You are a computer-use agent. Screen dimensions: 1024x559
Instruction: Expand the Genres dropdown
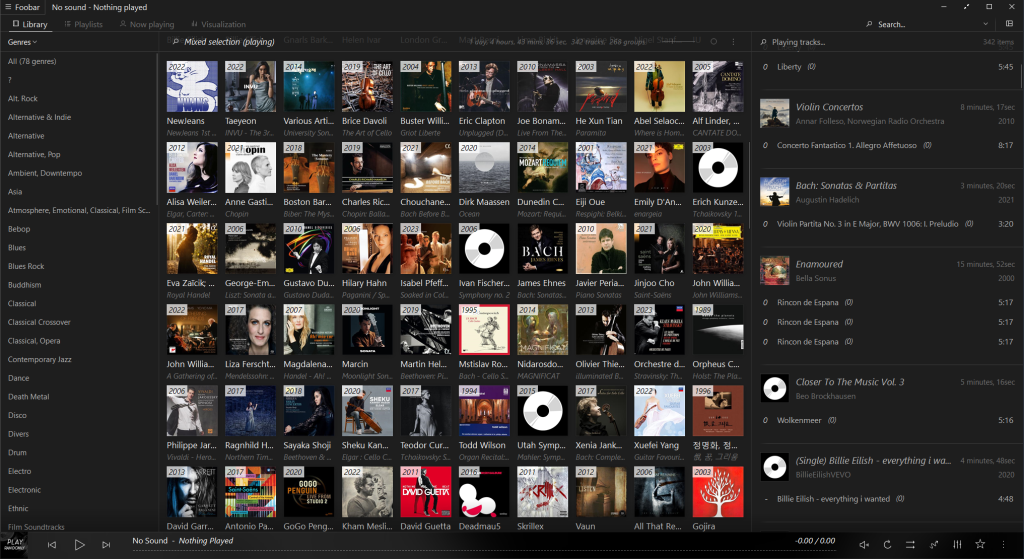click(22, 42)
